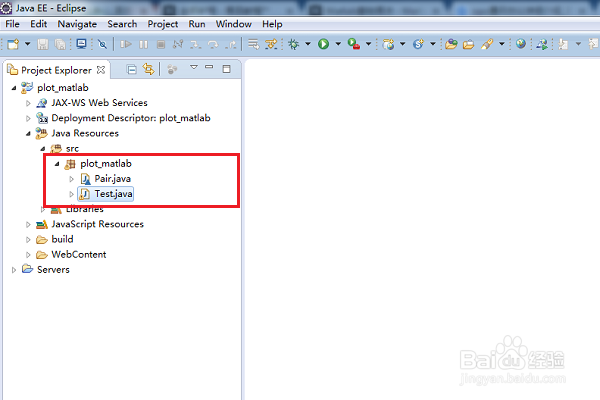Toggle Use Step Filters icon

[271, 44]
